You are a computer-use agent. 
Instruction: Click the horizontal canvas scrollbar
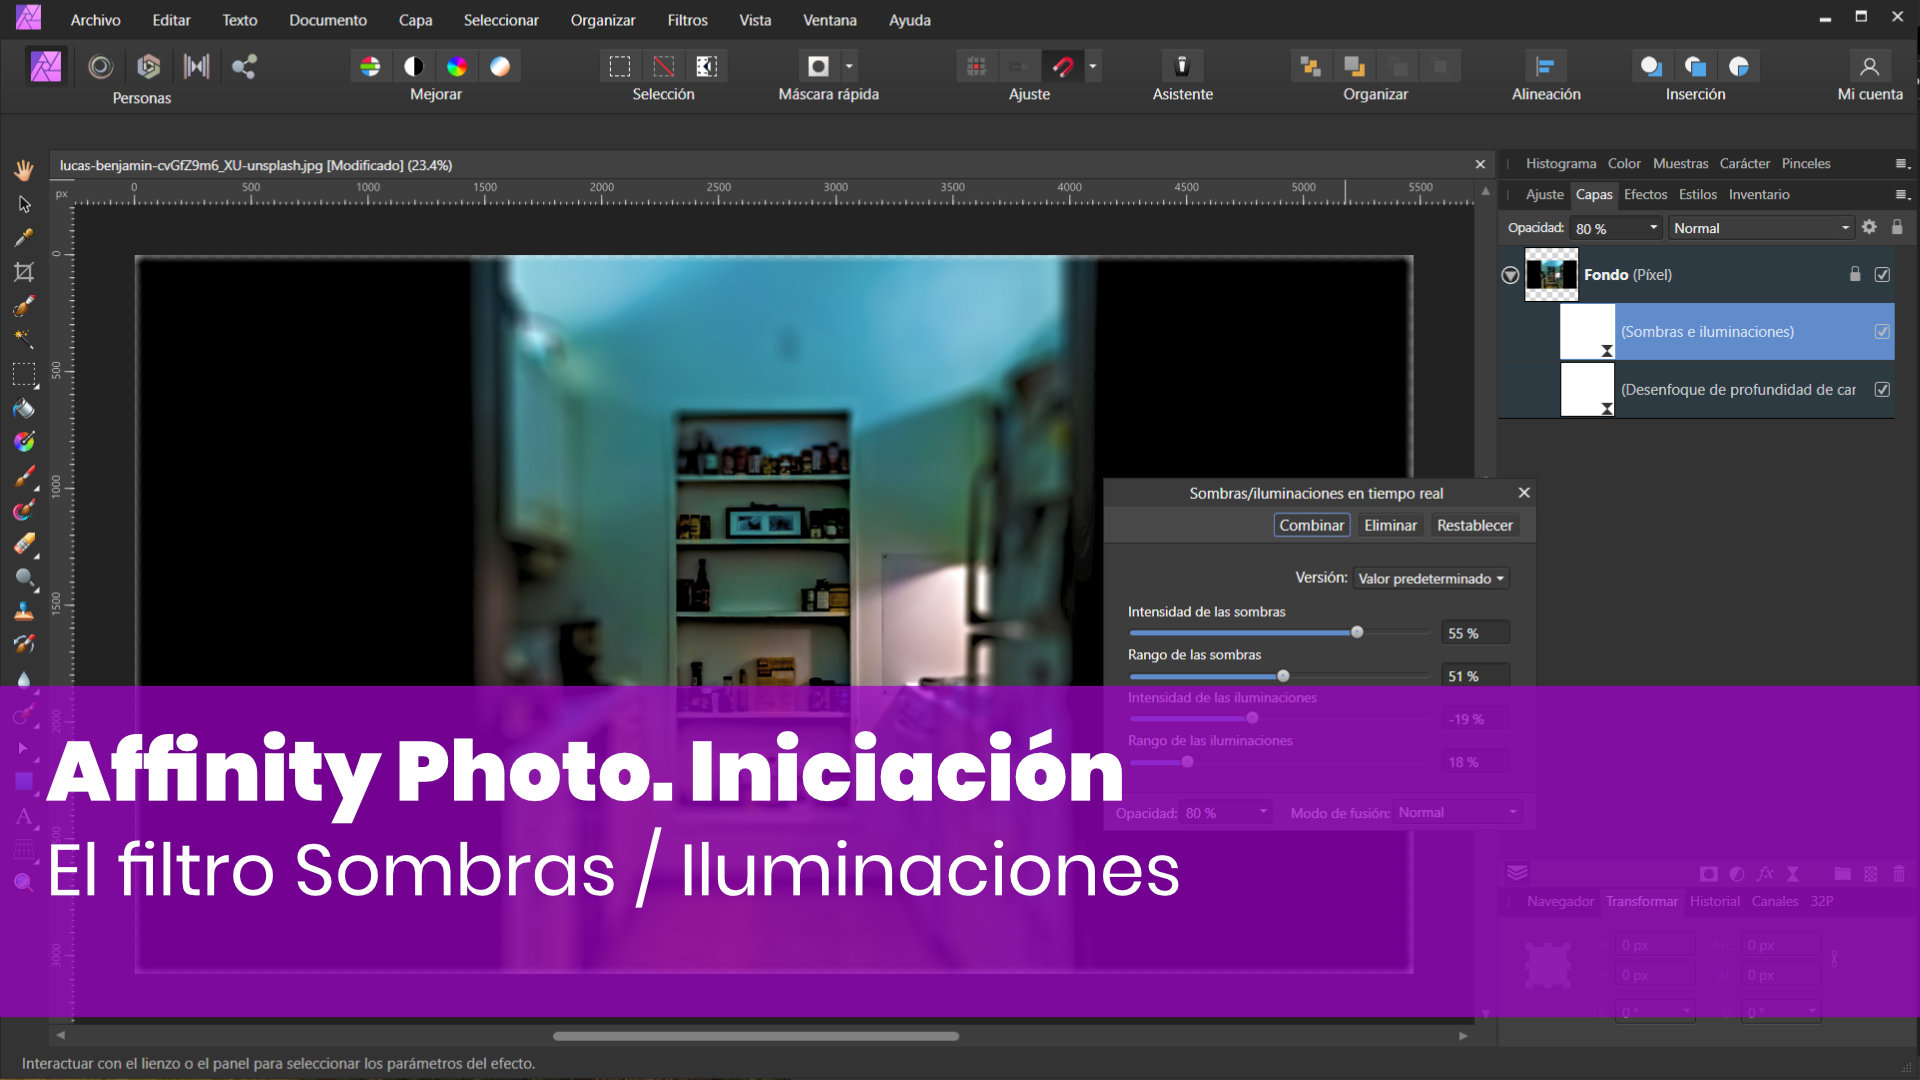[755, 1036]
